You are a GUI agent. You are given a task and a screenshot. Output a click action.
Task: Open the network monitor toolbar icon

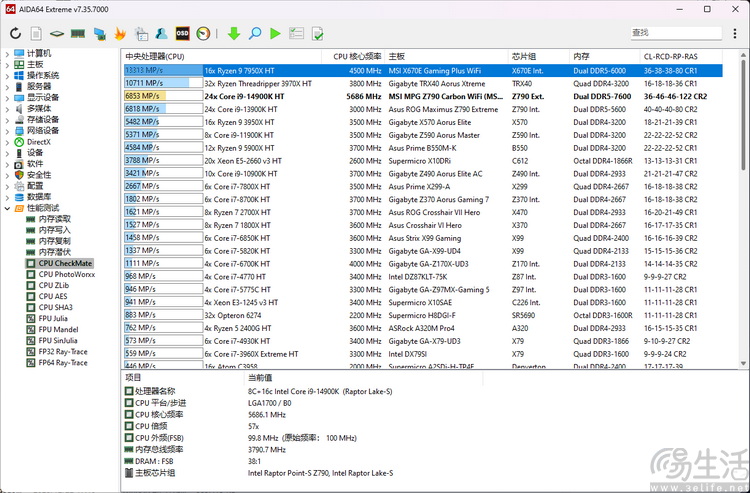[x=99, y=33]
